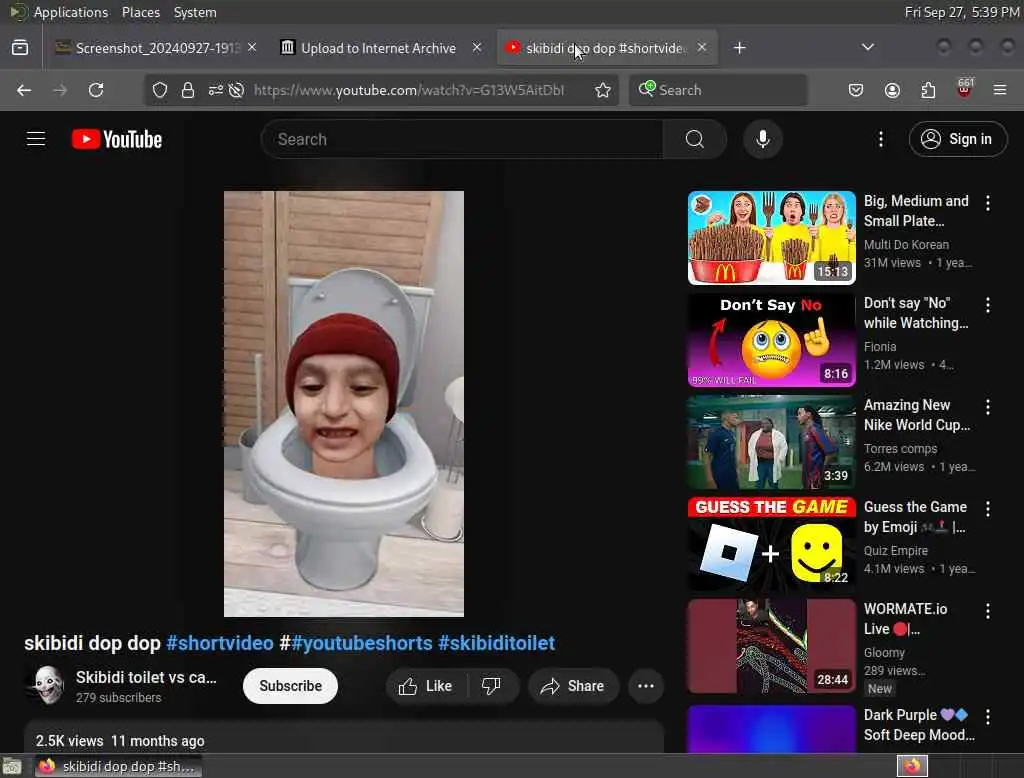
Task: Open Dark Purple Soft Deep Mood thumbnail
Action: click(x=771, y=728)
